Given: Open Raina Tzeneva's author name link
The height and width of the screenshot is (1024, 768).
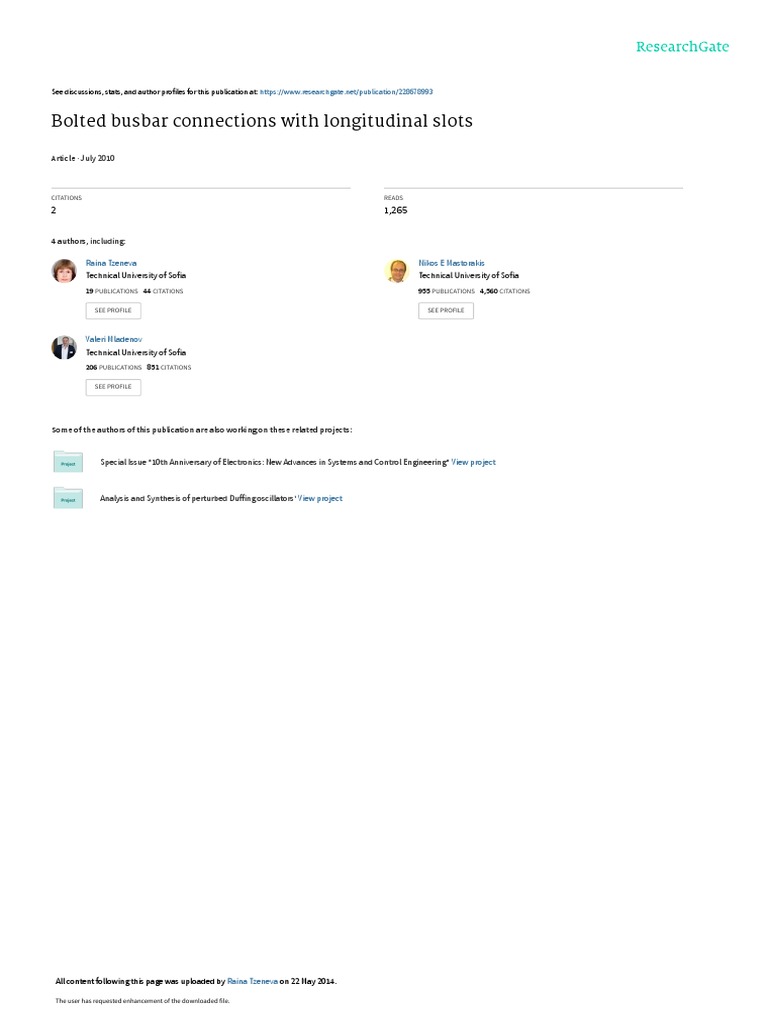Looking at the screenshot, I should click(x=111, y=263).
